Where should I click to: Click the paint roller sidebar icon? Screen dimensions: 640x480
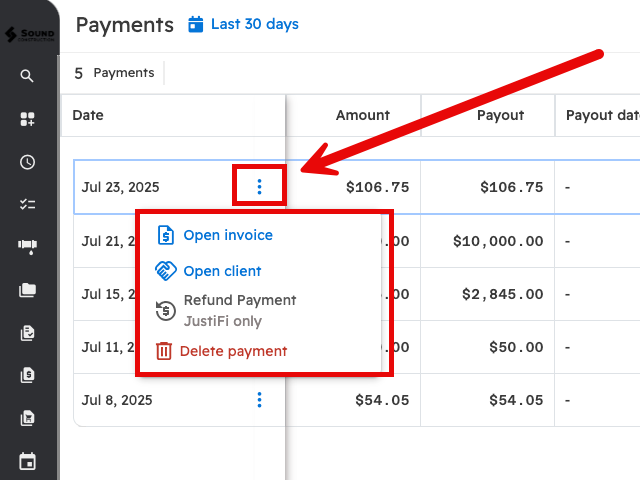pos(27,246)
